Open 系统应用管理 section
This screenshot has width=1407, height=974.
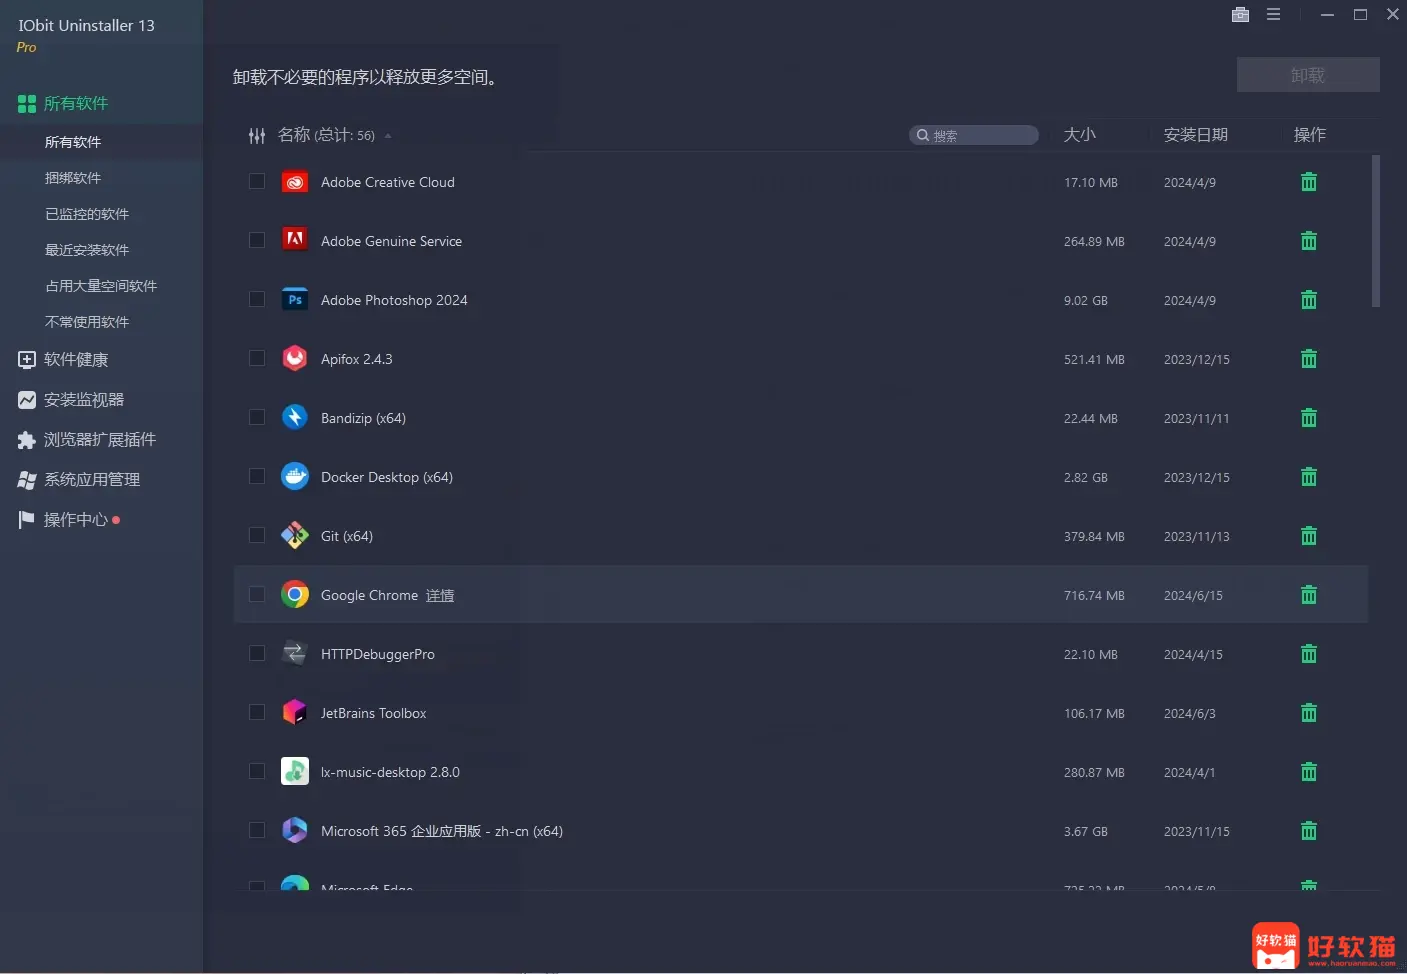click(x=80, y=480)
